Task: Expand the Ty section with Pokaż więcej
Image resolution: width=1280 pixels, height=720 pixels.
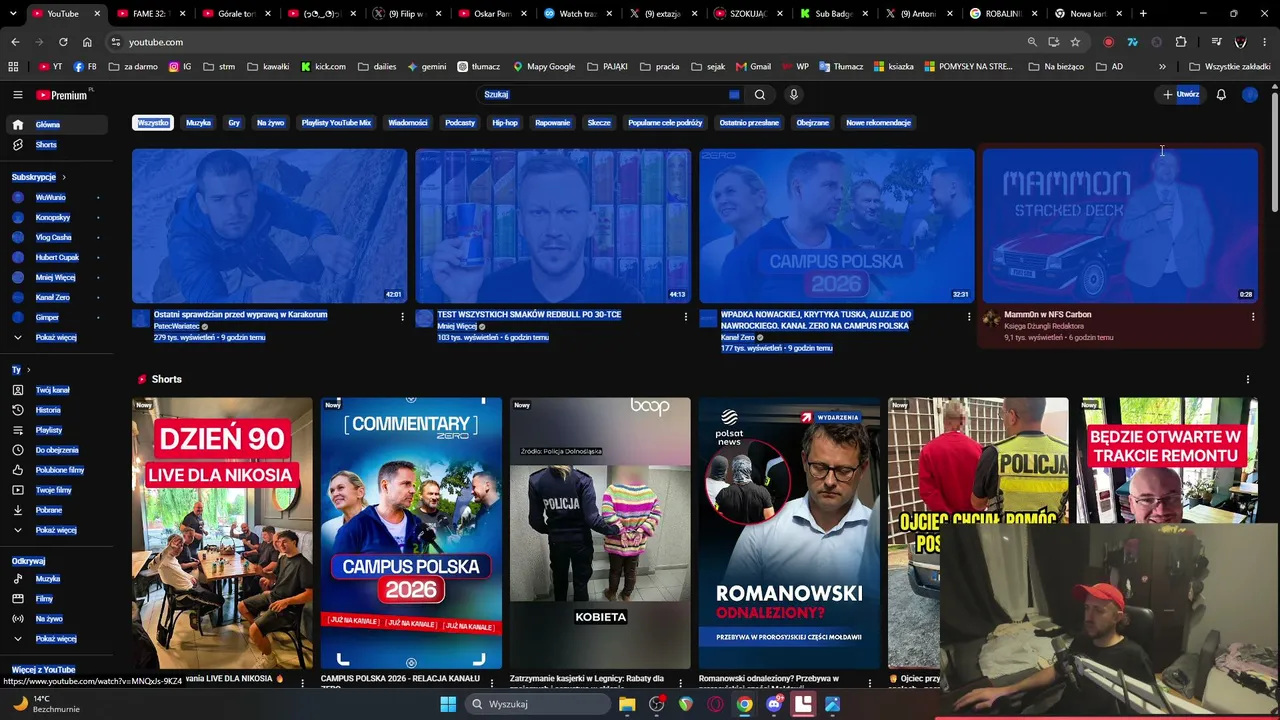Action: point(56,530)
